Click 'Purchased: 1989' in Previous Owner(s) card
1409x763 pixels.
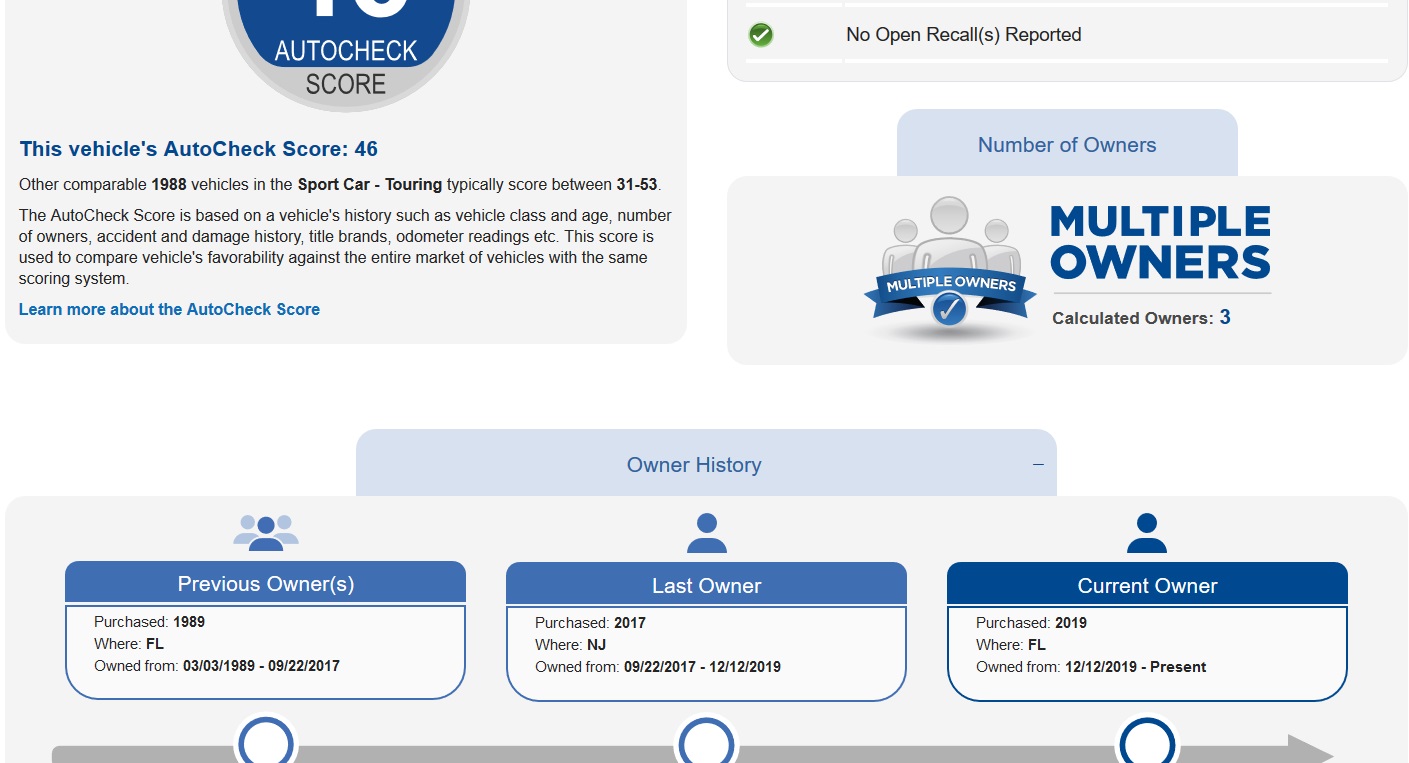click(x=149, y=622)
